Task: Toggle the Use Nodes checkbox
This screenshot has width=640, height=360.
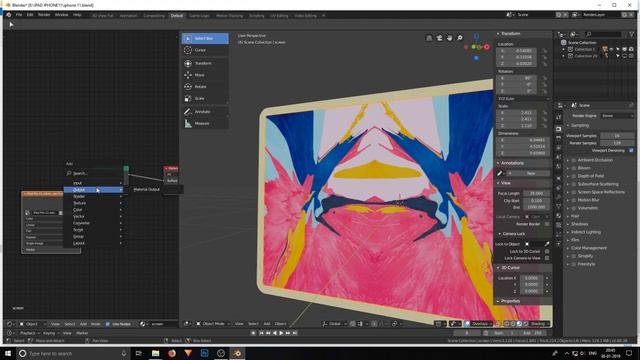Action: [x=108, y=324]
